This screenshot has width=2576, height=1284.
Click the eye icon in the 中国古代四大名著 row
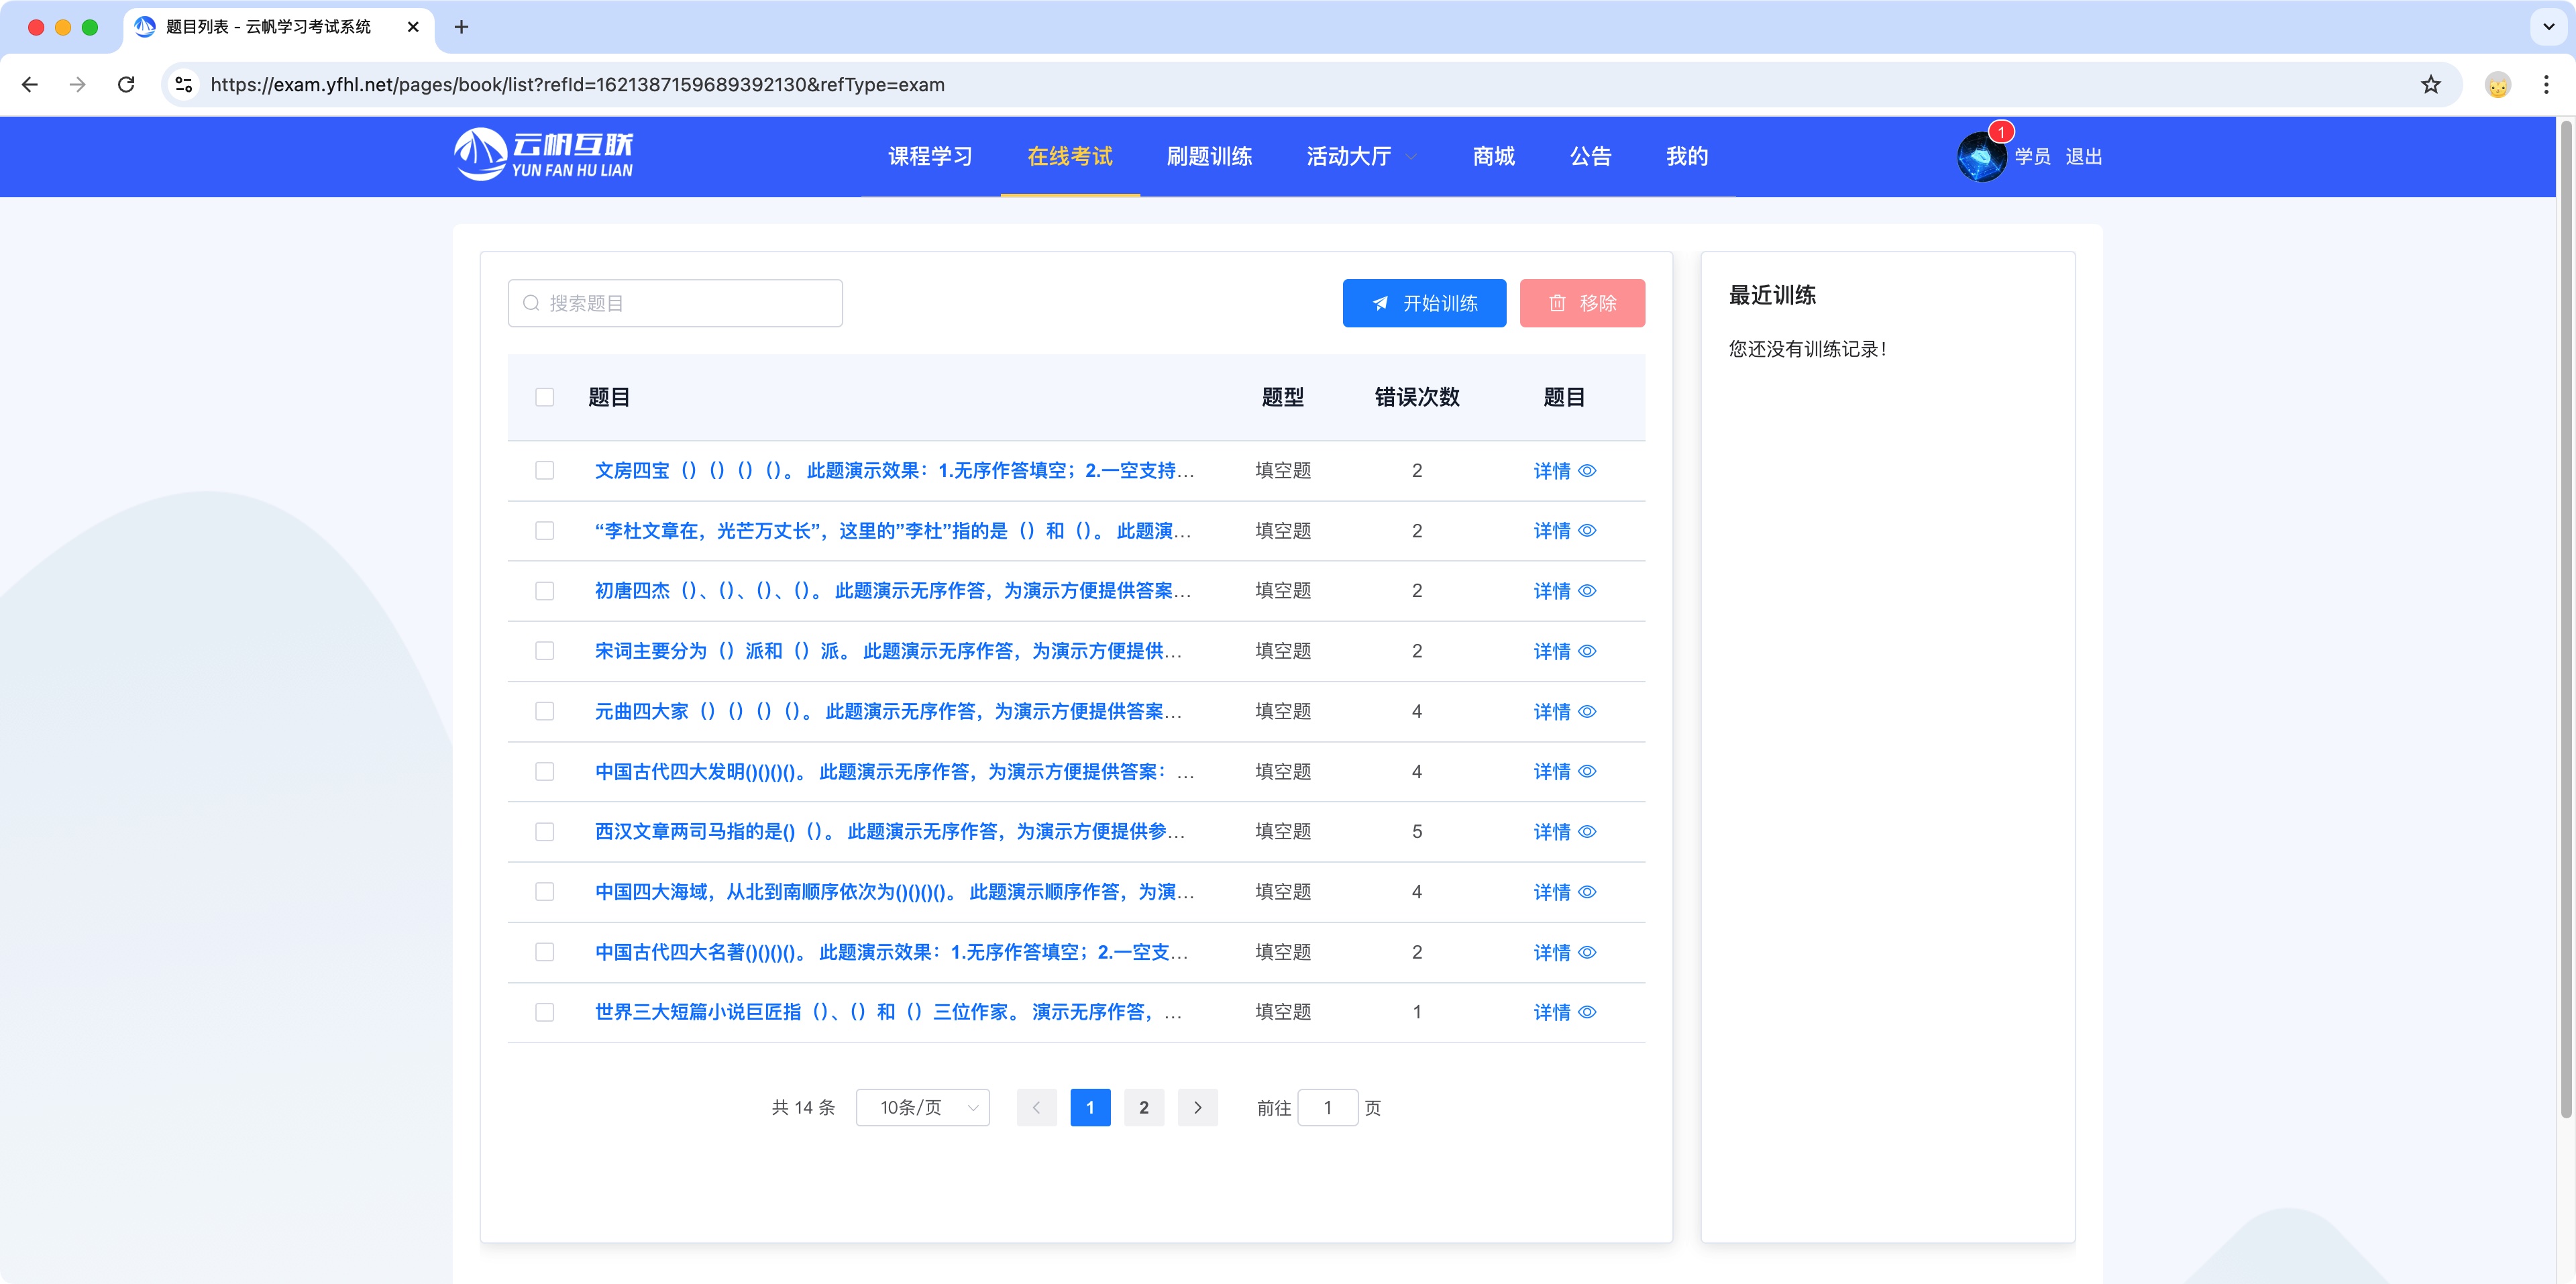tap(1587, 952)
